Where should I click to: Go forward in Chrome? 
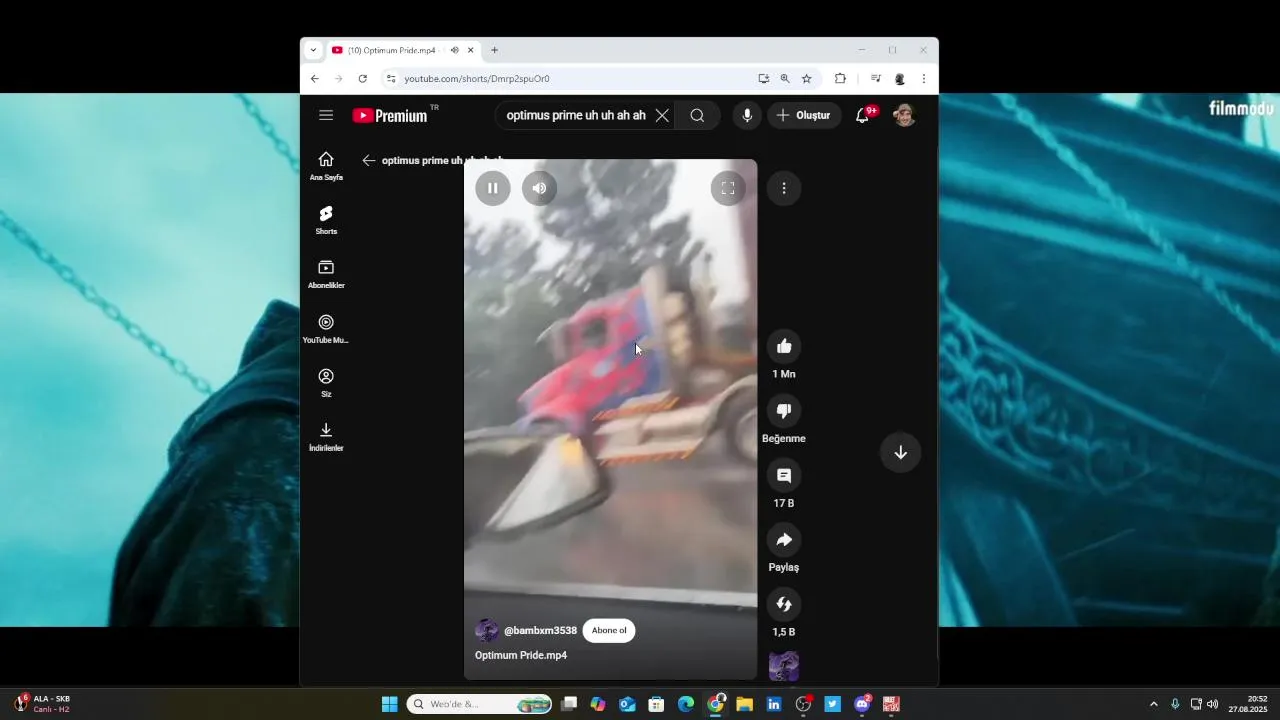338,78
